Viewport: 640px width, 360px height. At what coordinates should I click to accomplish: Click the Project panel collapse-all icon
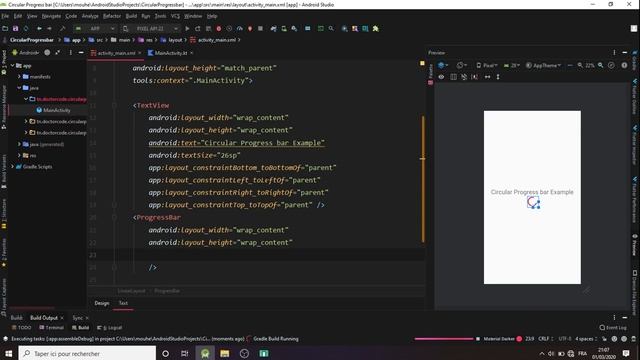click(58, 53)
